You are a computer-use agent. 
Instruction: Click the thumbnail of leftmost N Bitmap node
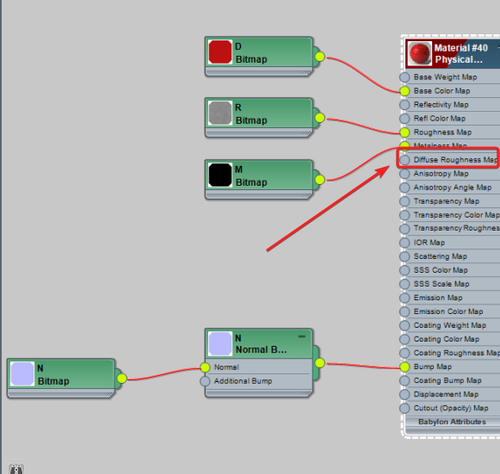click(22, 374)
